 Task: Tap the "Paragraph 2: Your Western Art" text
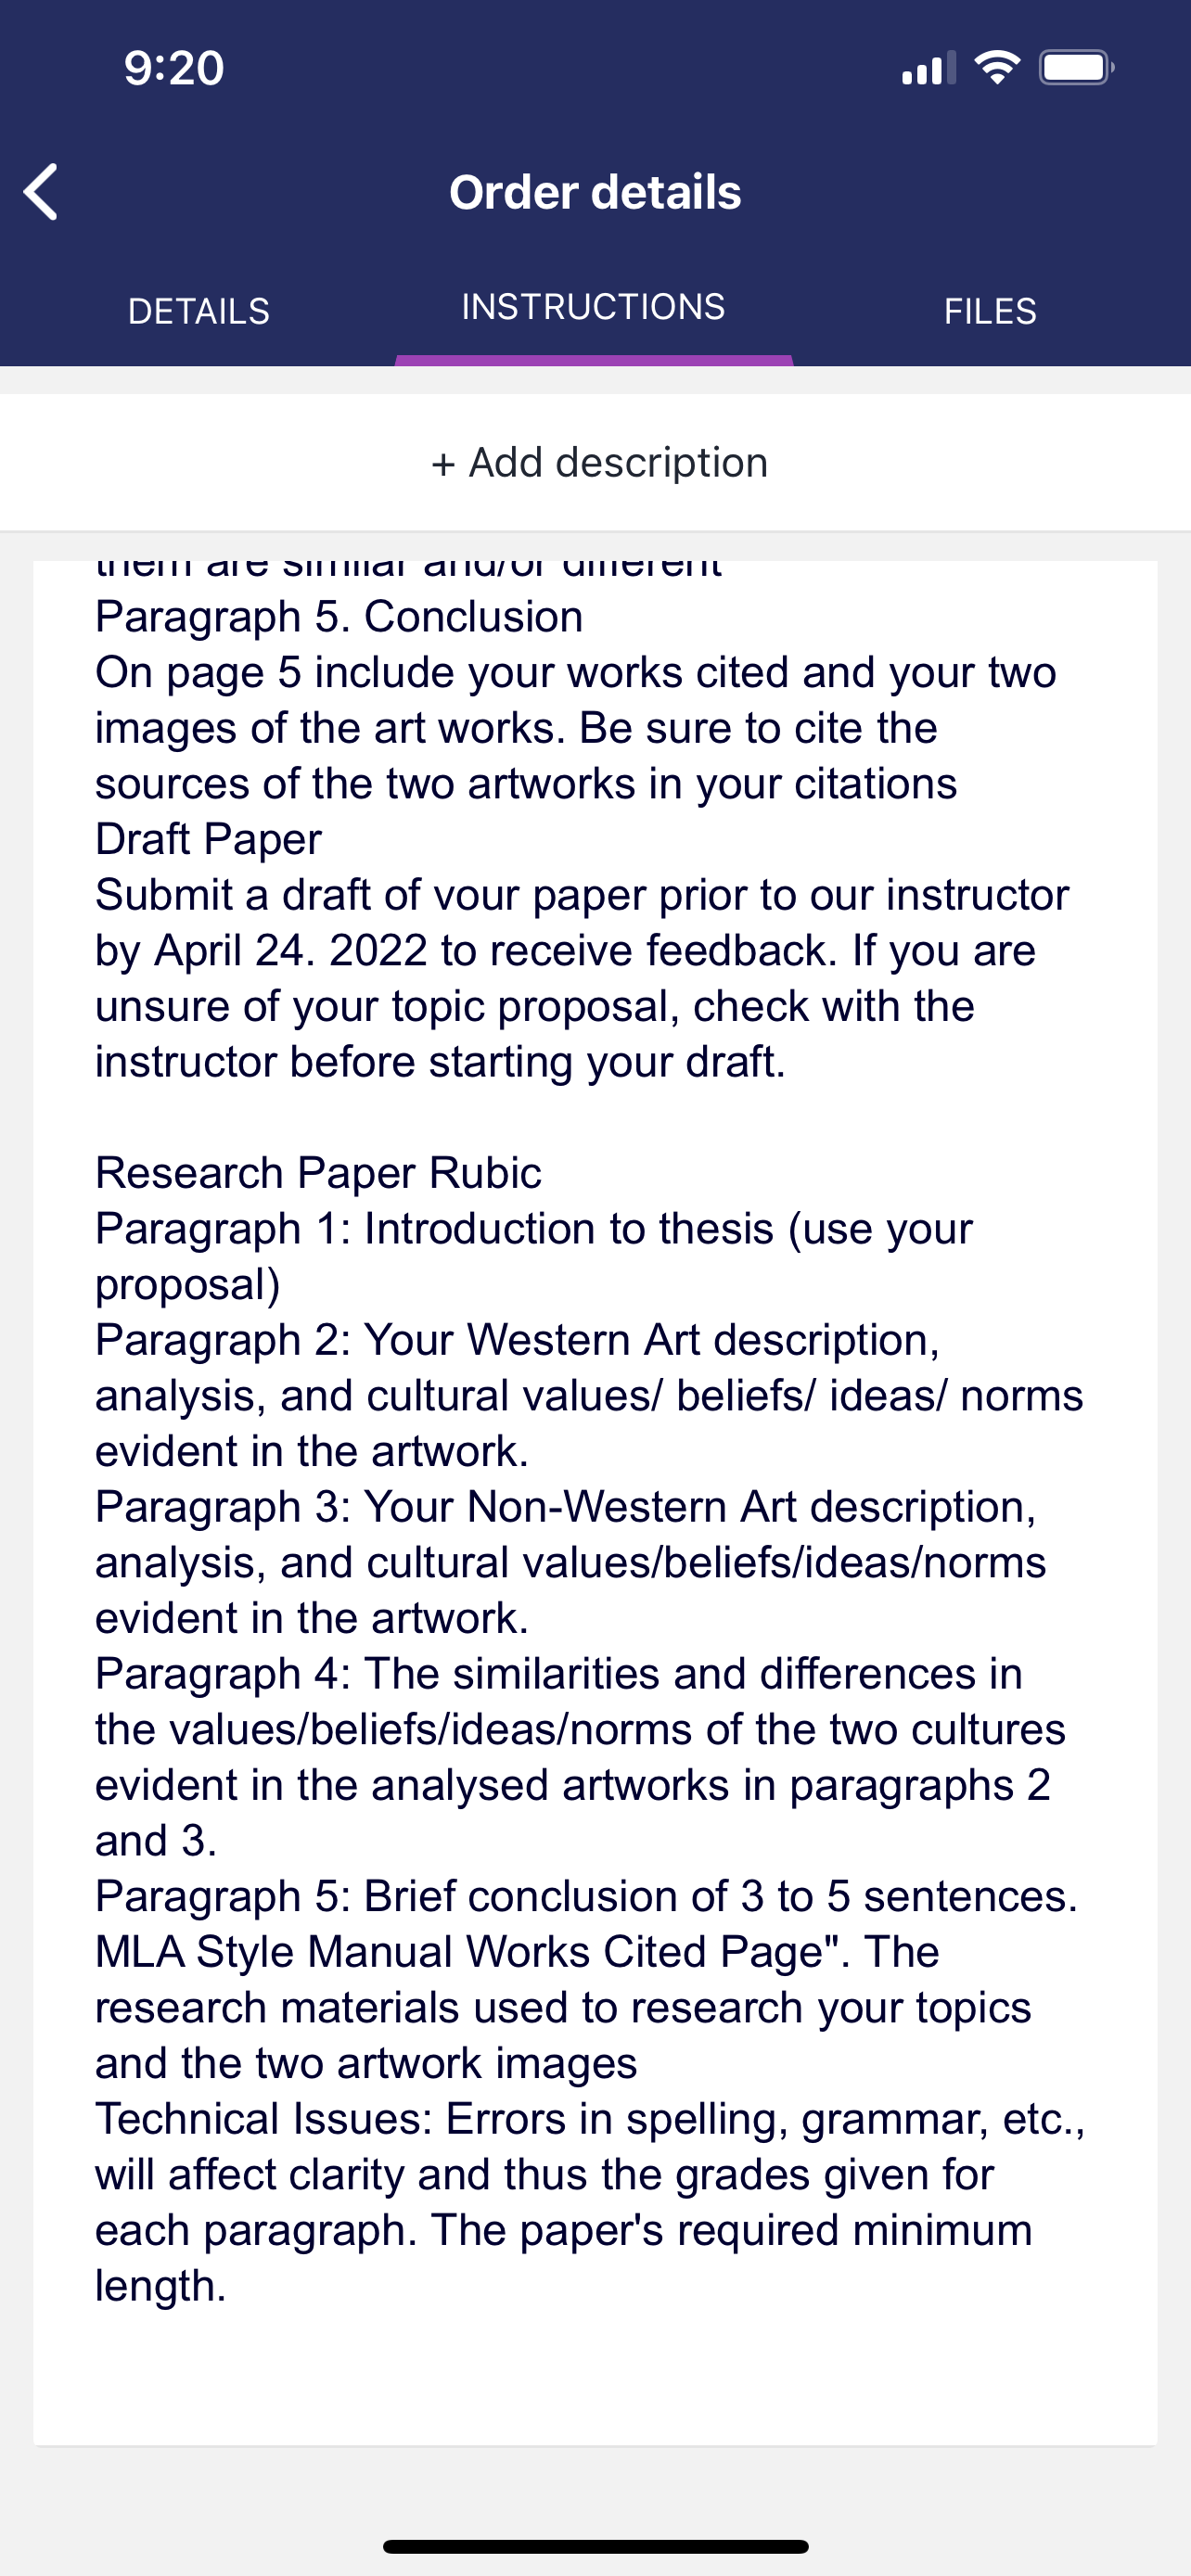[x=517, y=1340]
